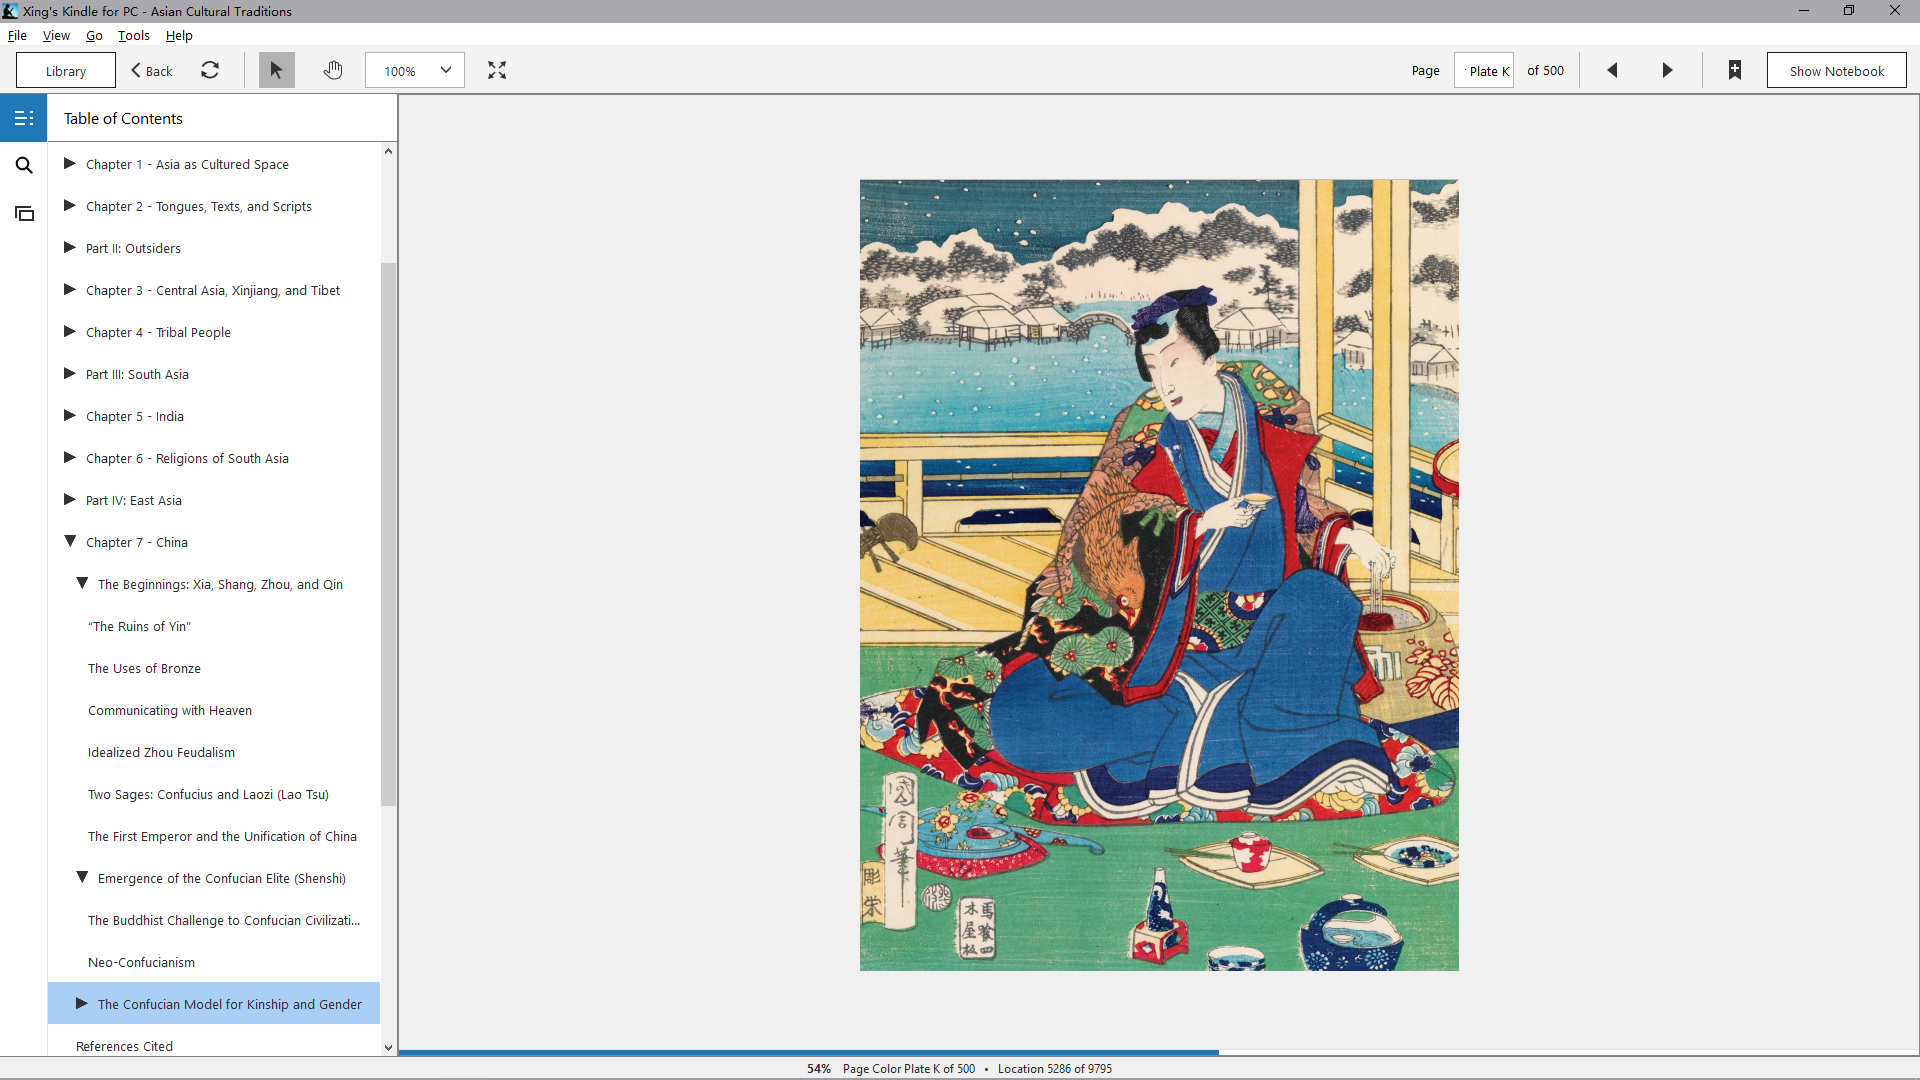Collapse Emergence of the Confucian Elite section
Screen dimensions: 1920x1080
(x=82, y=877)
